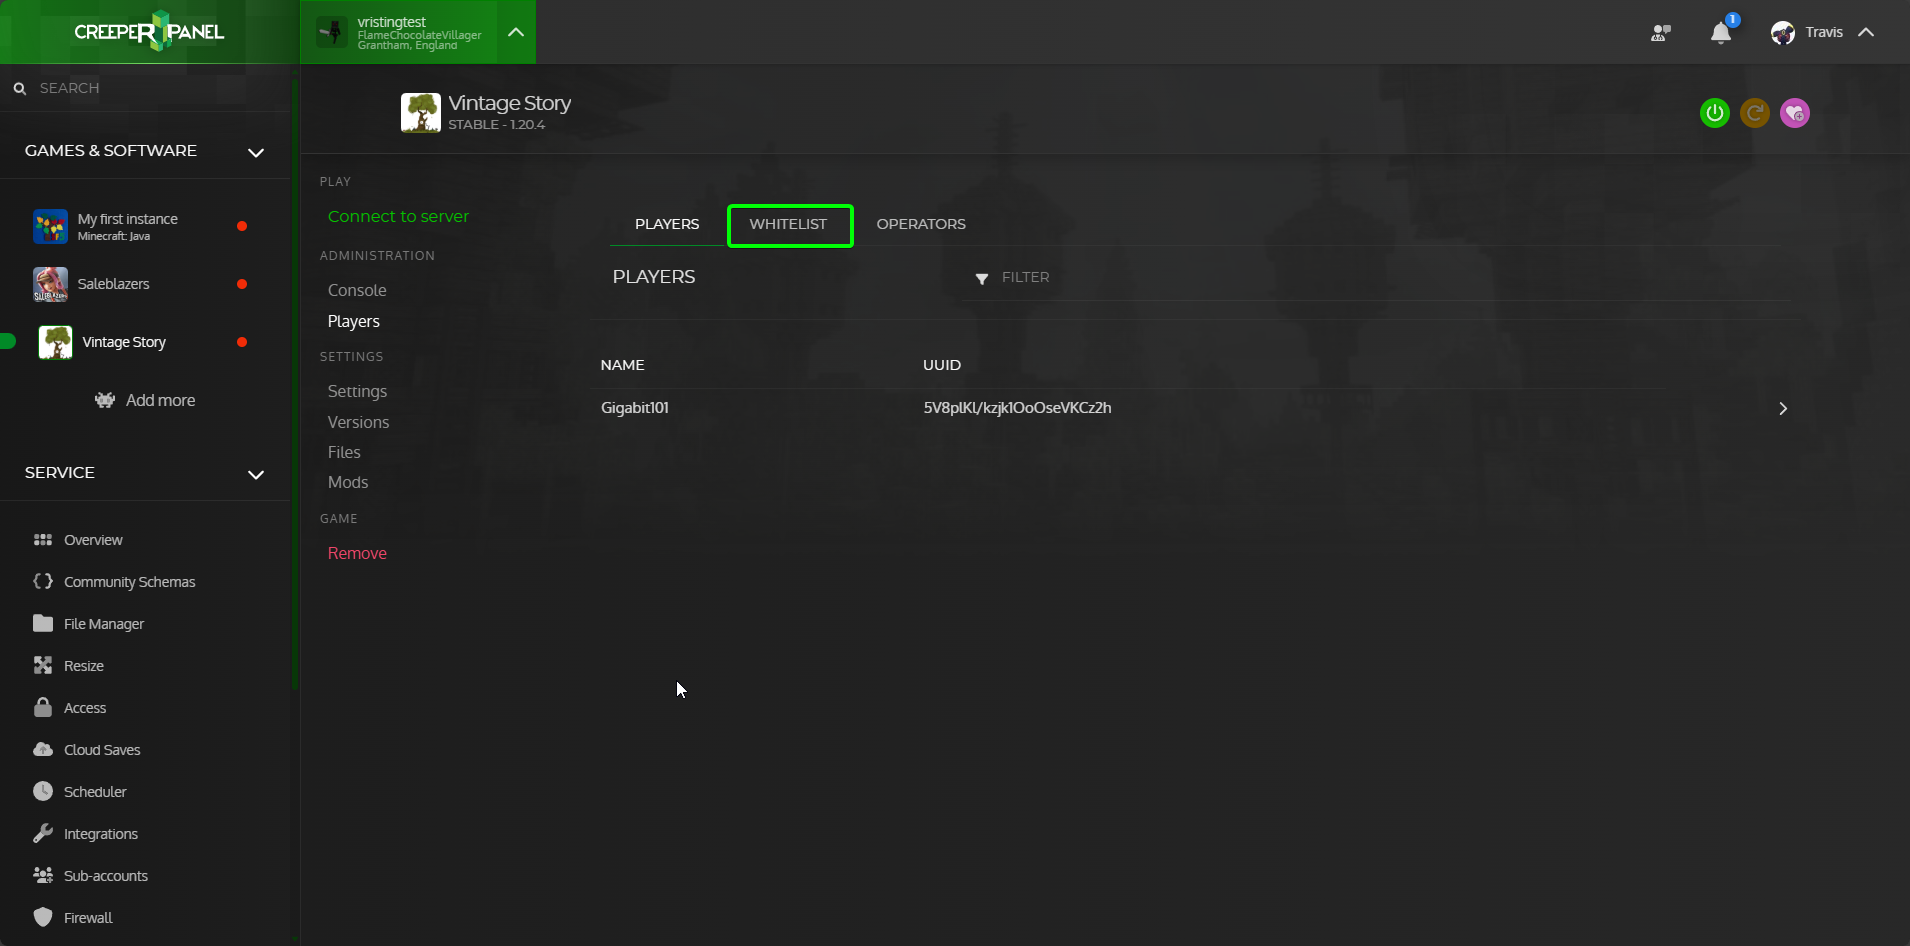Click the Resize icon

pos(43,665)
